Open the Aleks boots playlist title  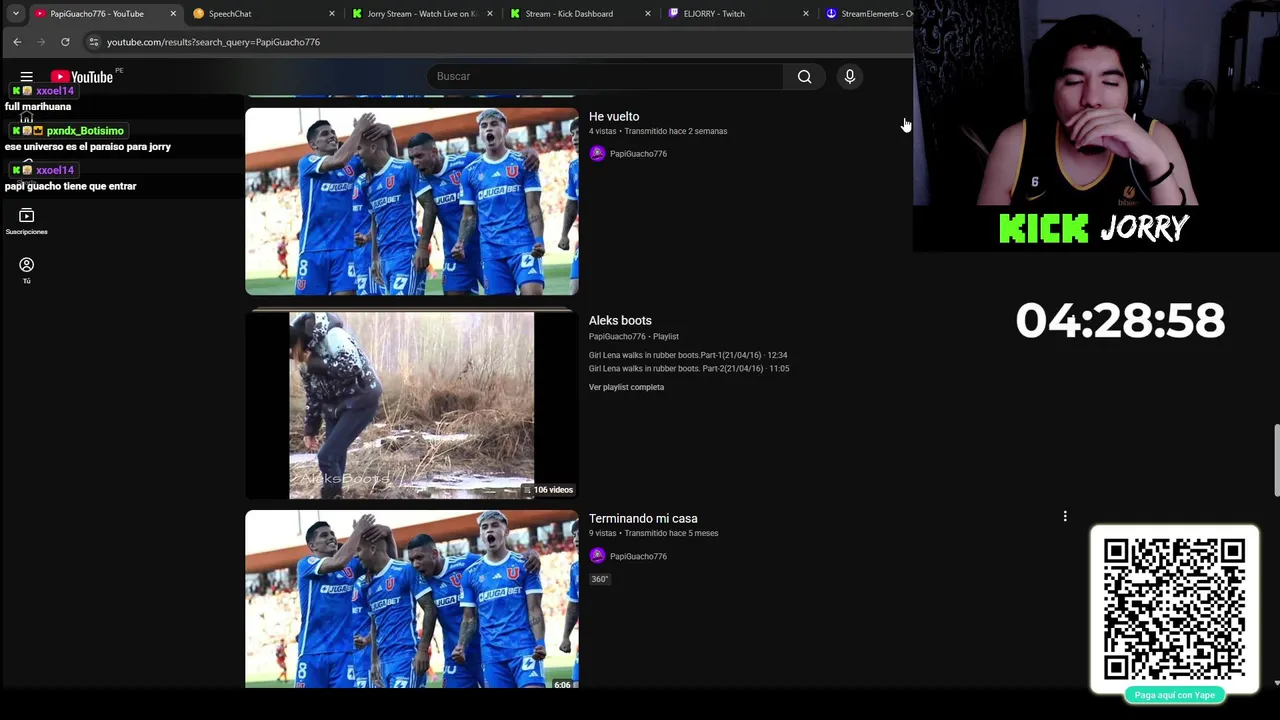pos(620,321)
